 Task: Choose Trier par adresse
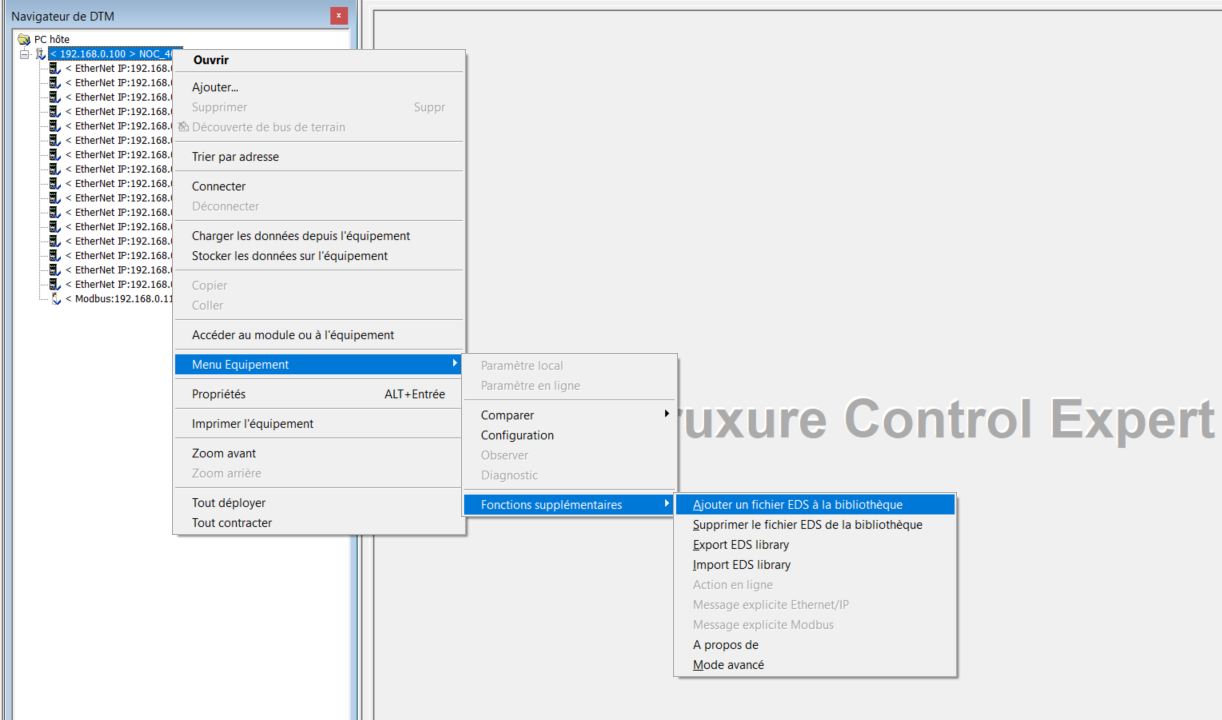coord(235,157)
